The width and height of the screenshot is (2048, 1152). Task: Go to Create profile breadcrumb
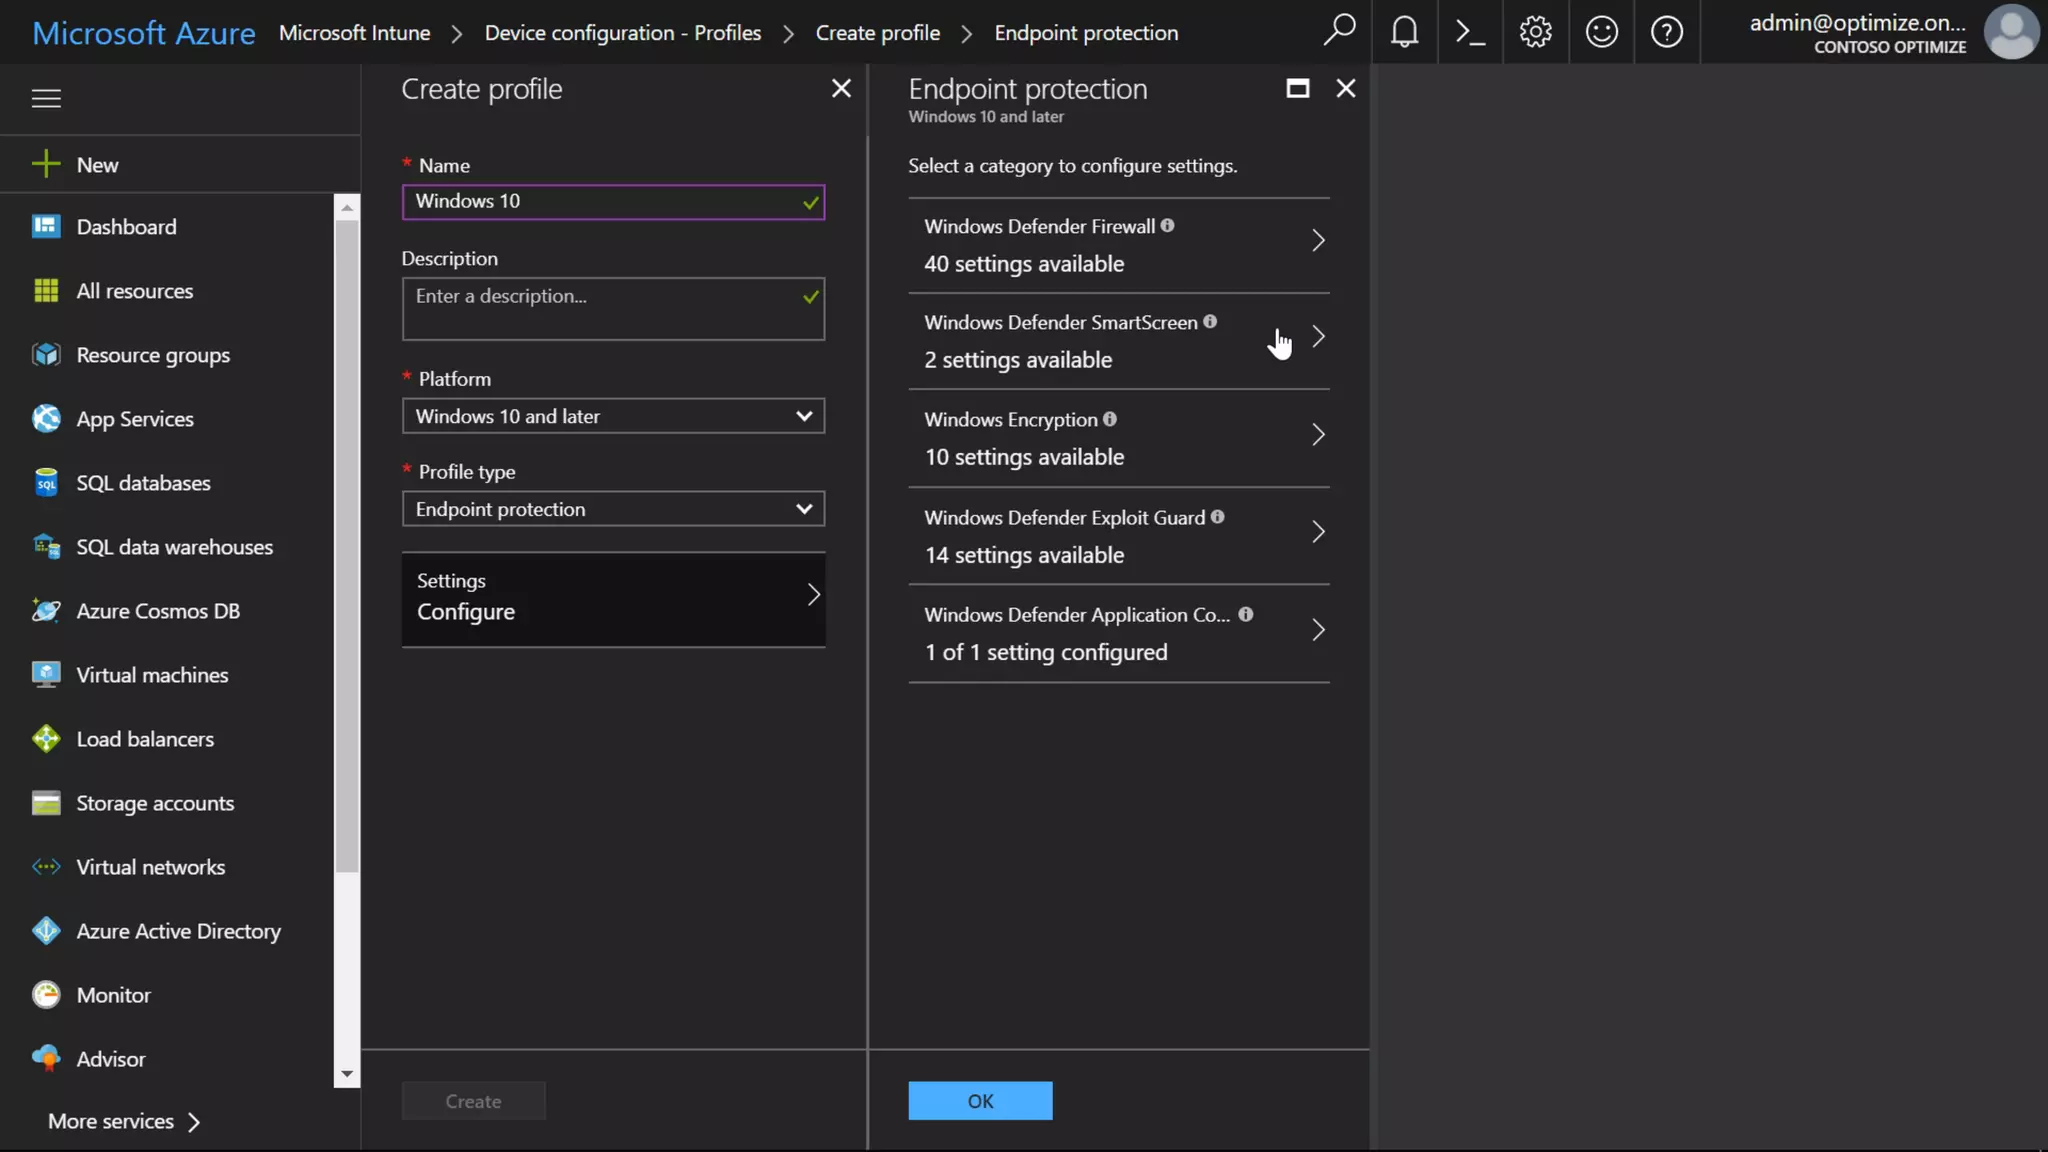click(x=878, y=33)
